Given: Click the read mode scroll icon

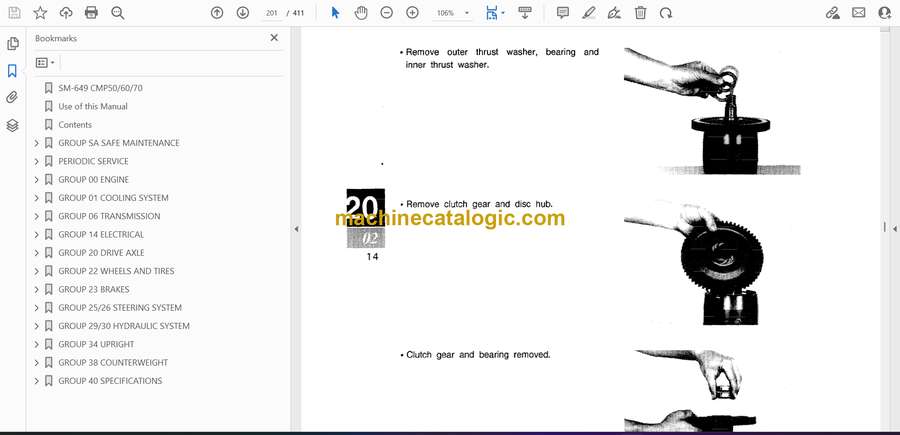Looking at the screenshot, I should coord(525,13).
